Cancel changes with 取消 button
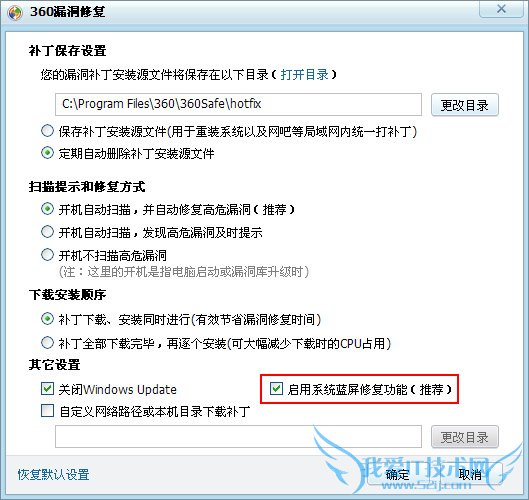The width and height of the screenshot is (529, 500). [x=469, y=474]
